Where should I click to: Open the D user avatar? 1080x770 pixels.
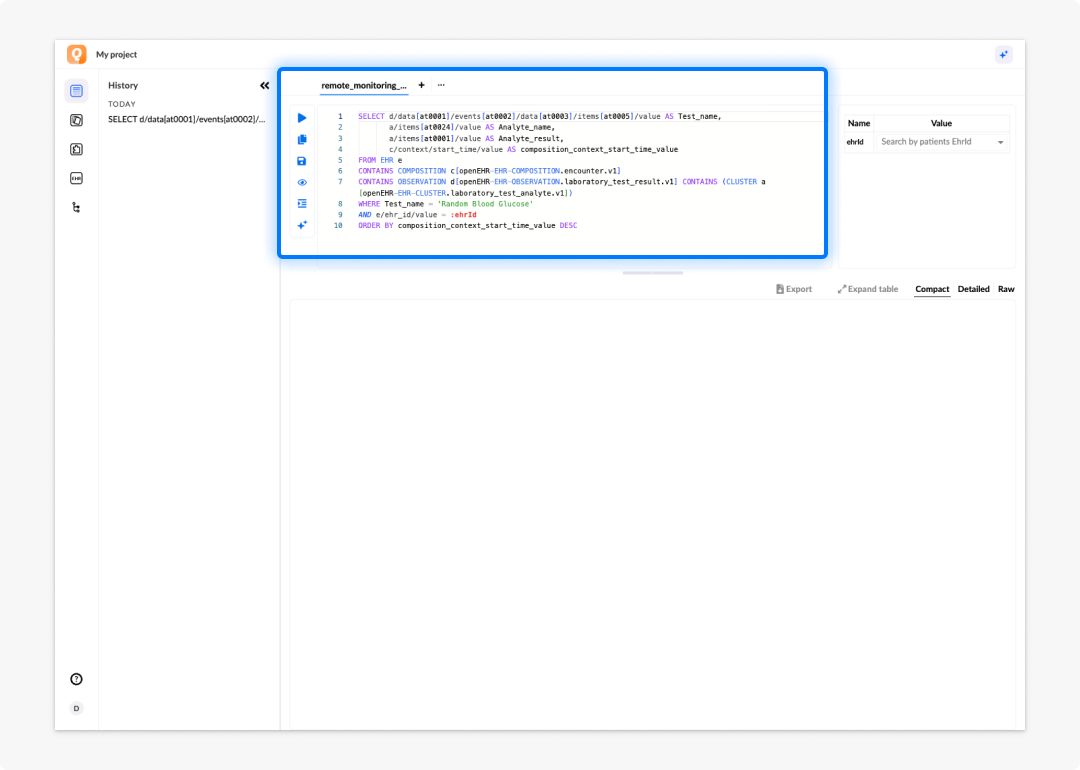pyautogui.click(x=76, y=708)
